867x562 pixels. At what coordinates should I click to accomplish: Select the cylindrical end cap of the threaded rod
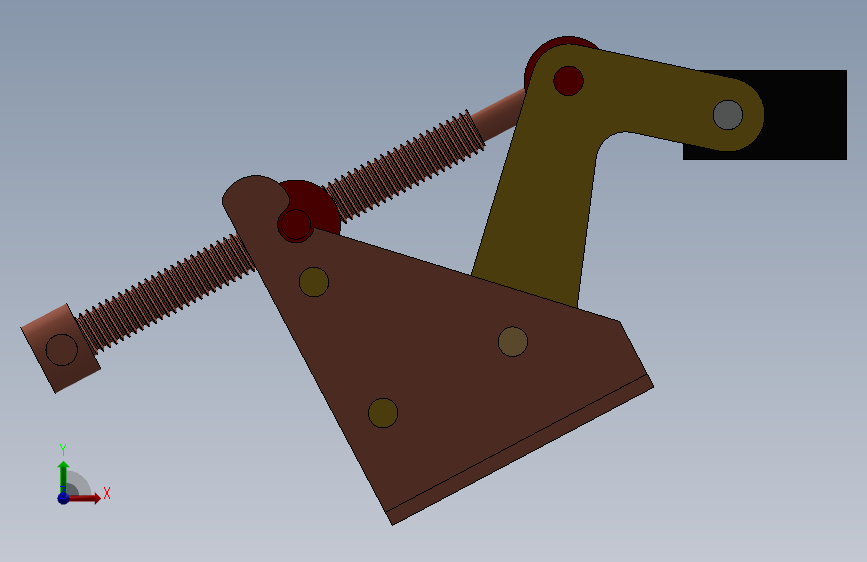61,348
